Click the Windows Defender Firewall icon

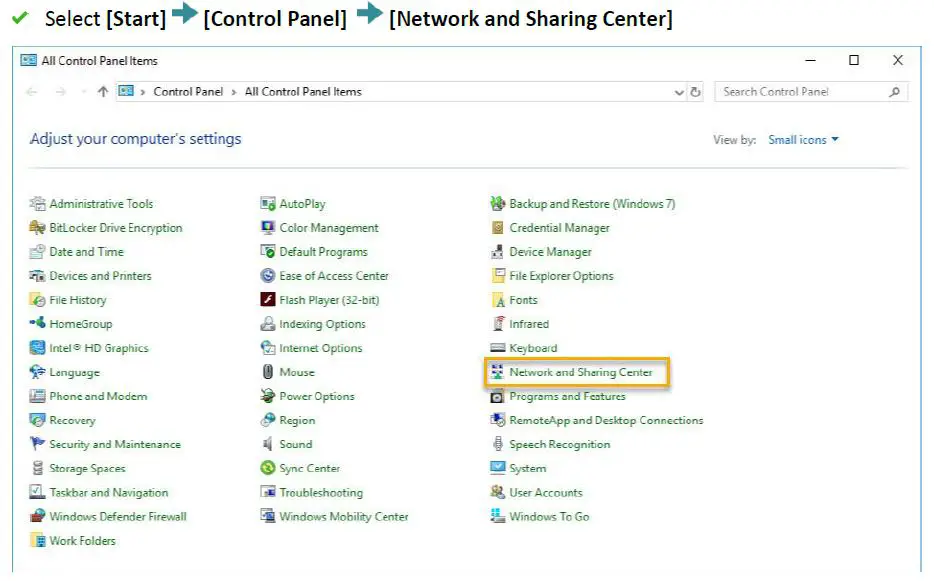(x=38, y=517)
